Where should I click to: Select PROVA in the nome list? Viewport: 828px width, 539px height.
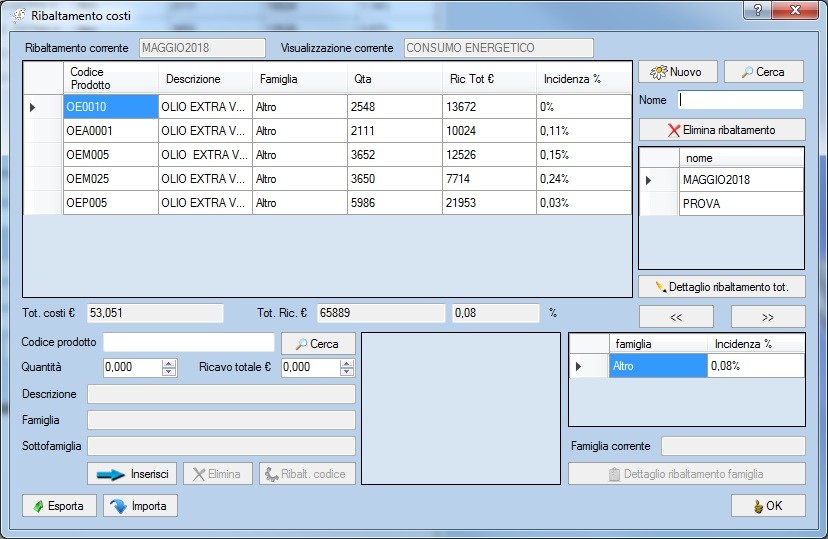pyautogui.click(x=741, y=204)
